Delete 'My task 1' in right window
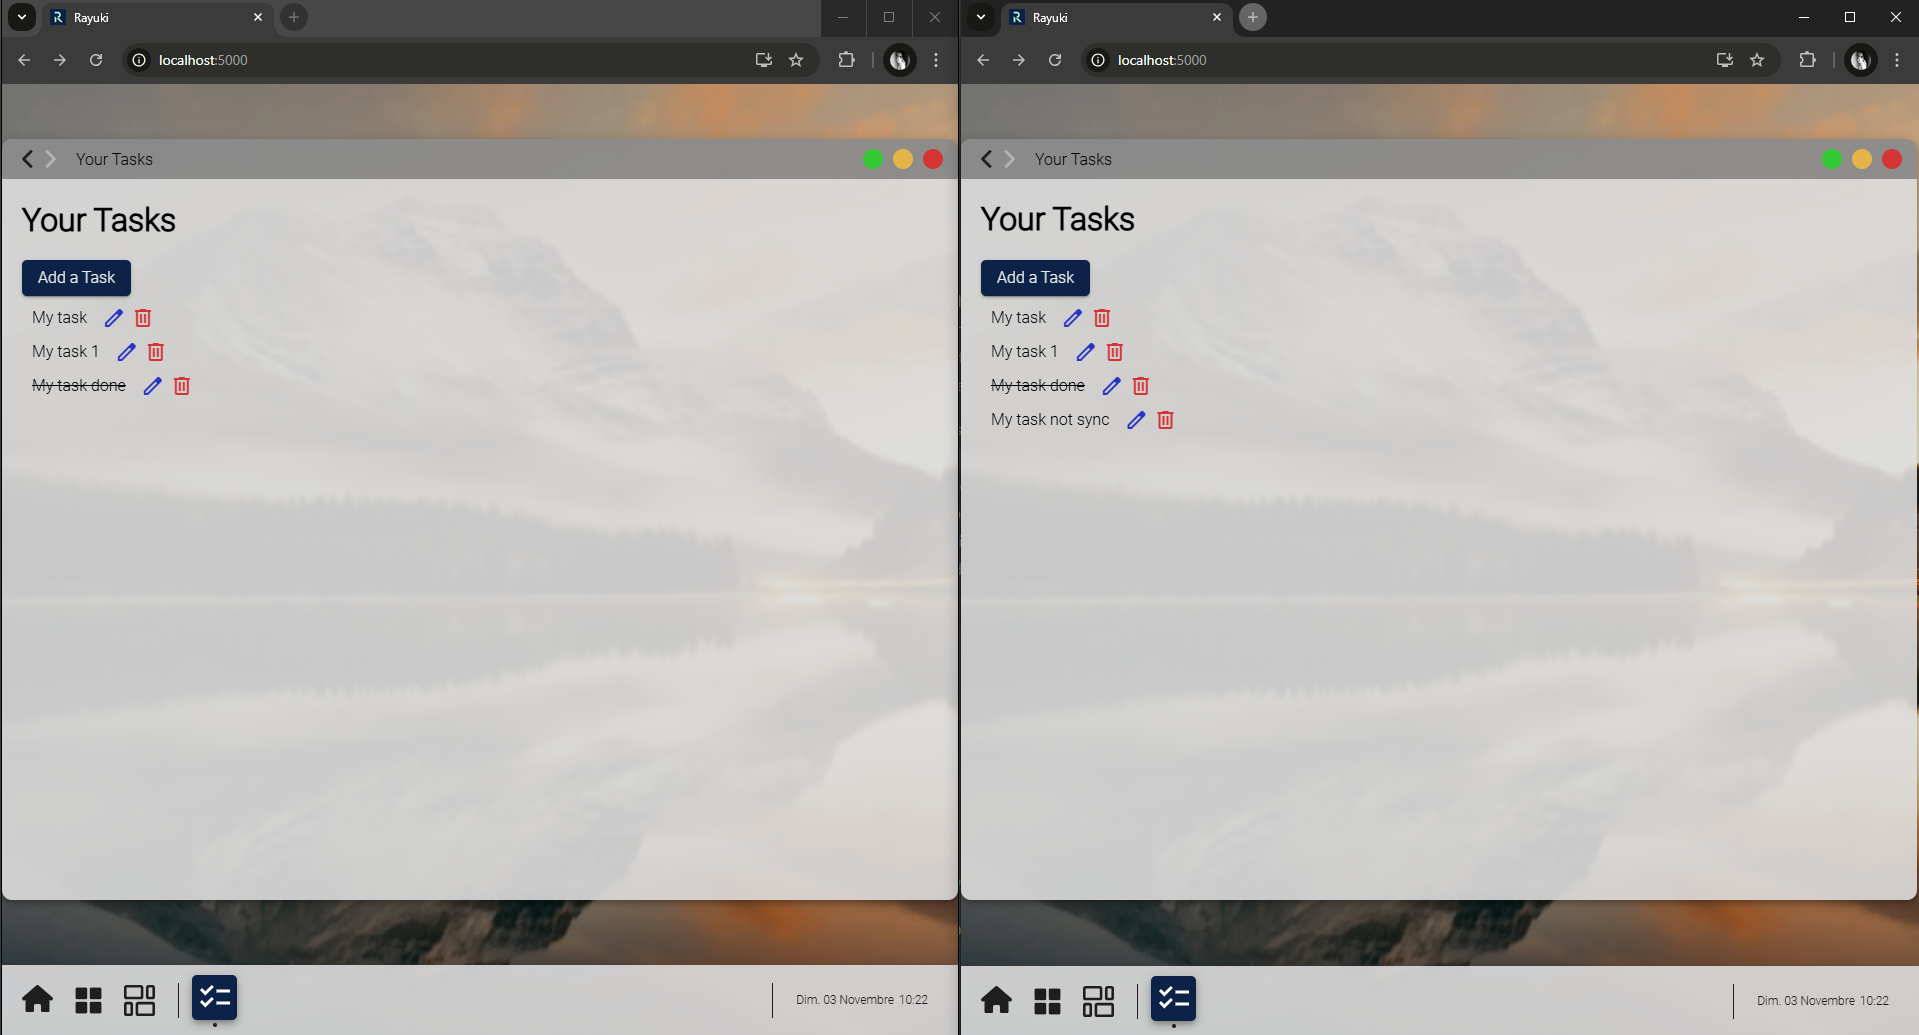 1115,352
